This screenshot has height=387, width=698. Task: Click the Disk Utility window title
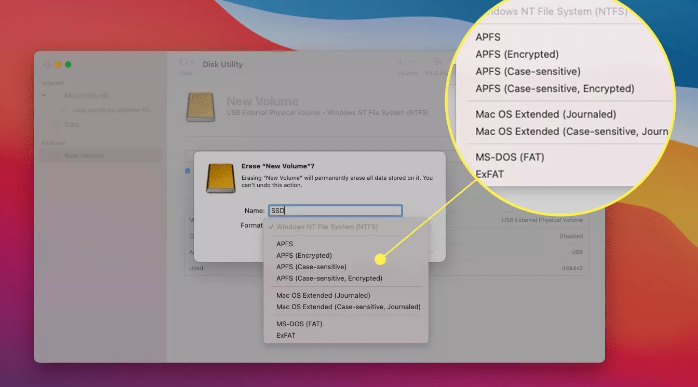(x=222, y=64)
